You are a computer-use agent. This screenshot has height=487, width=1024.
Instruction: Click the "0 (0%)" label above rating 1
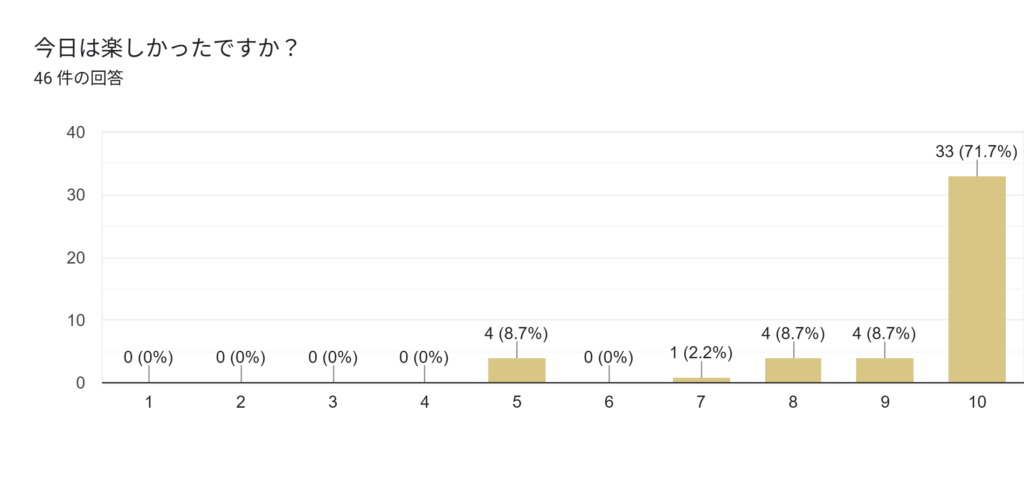click(x=149, y=357)
